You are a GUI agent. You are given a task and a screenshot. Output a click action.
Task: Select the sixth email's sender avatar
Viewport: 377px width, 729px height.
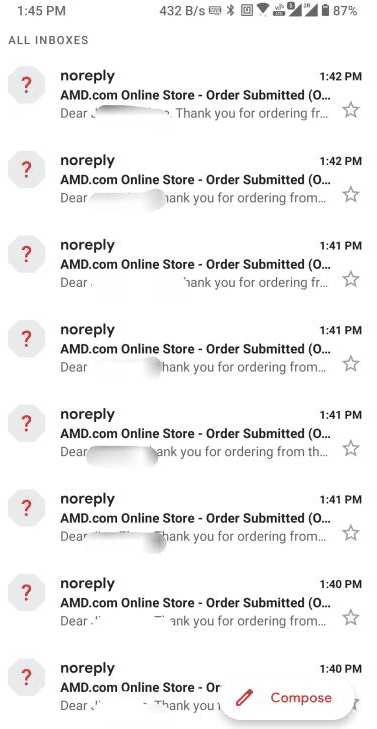[x=26, y=508]
